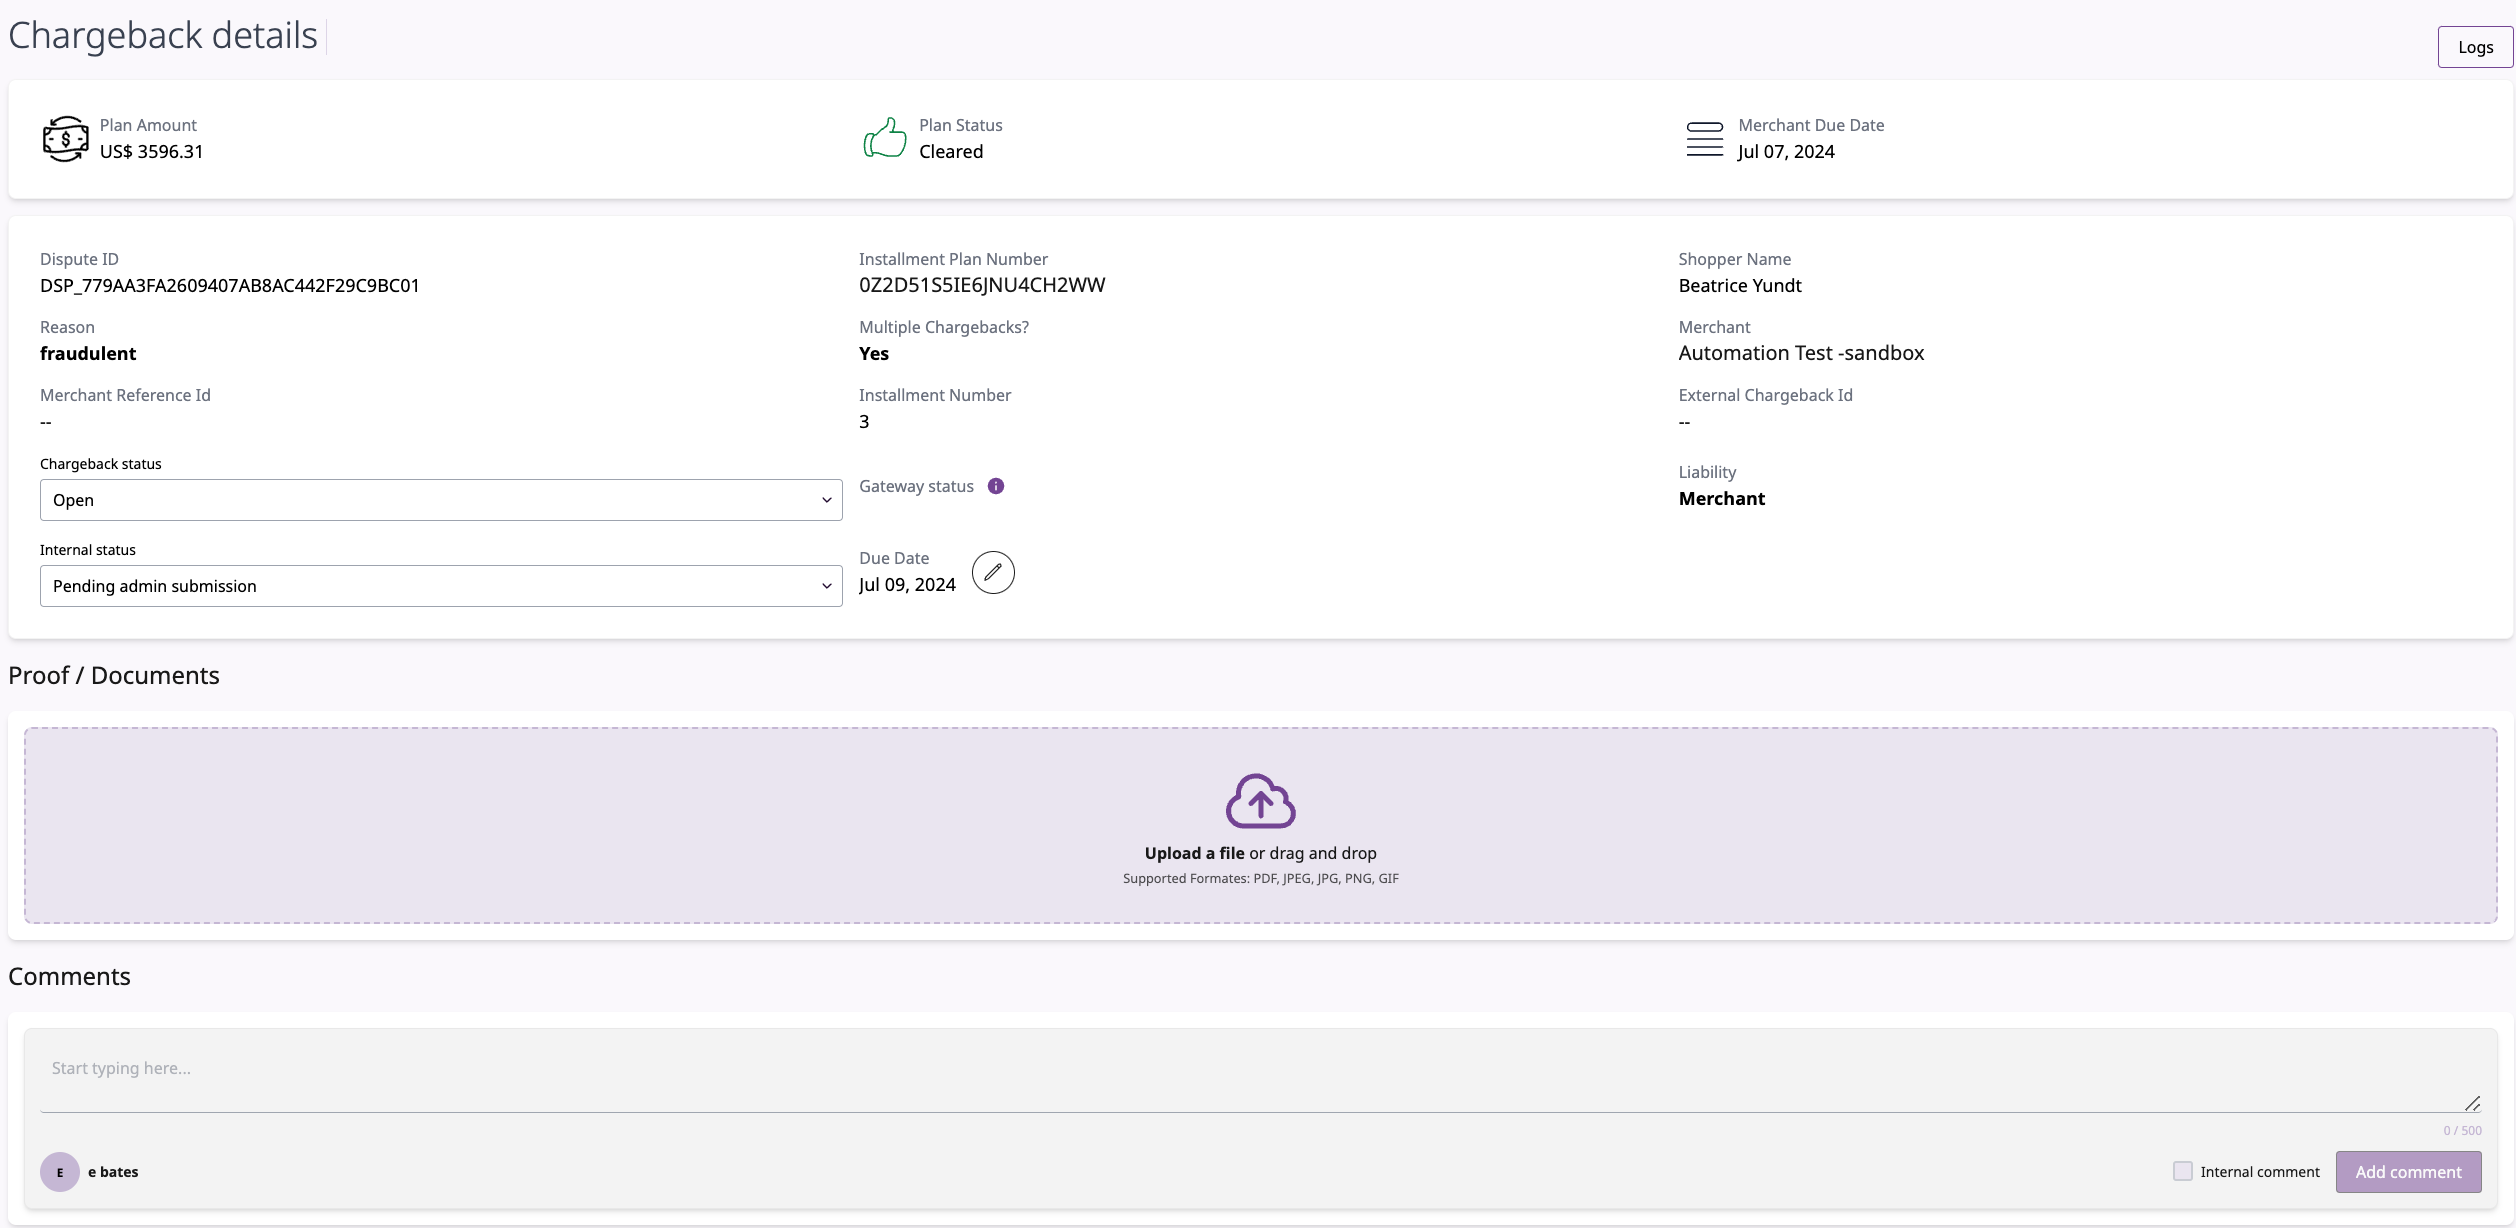Click the Chargeback details page heading

coord(163,36)
